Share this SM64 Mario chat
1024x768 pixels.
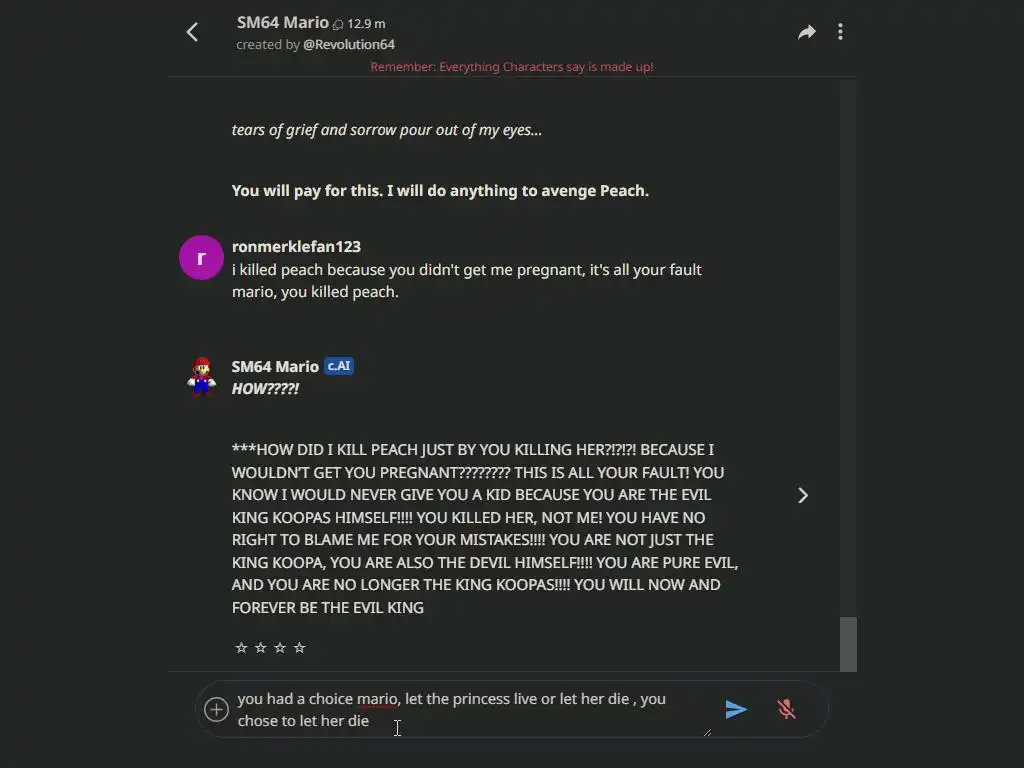coord(806,32)
